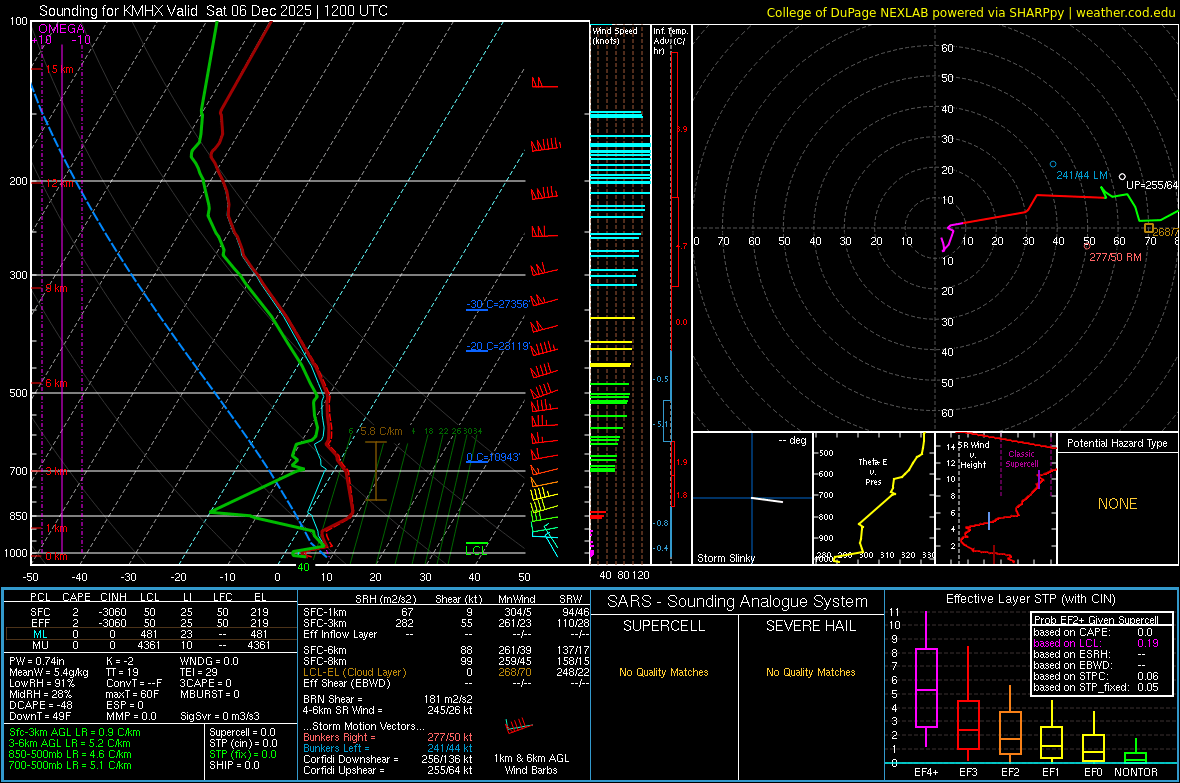
Task: Click the Wind Speed (knots) panel header
Action: [614, 35]
